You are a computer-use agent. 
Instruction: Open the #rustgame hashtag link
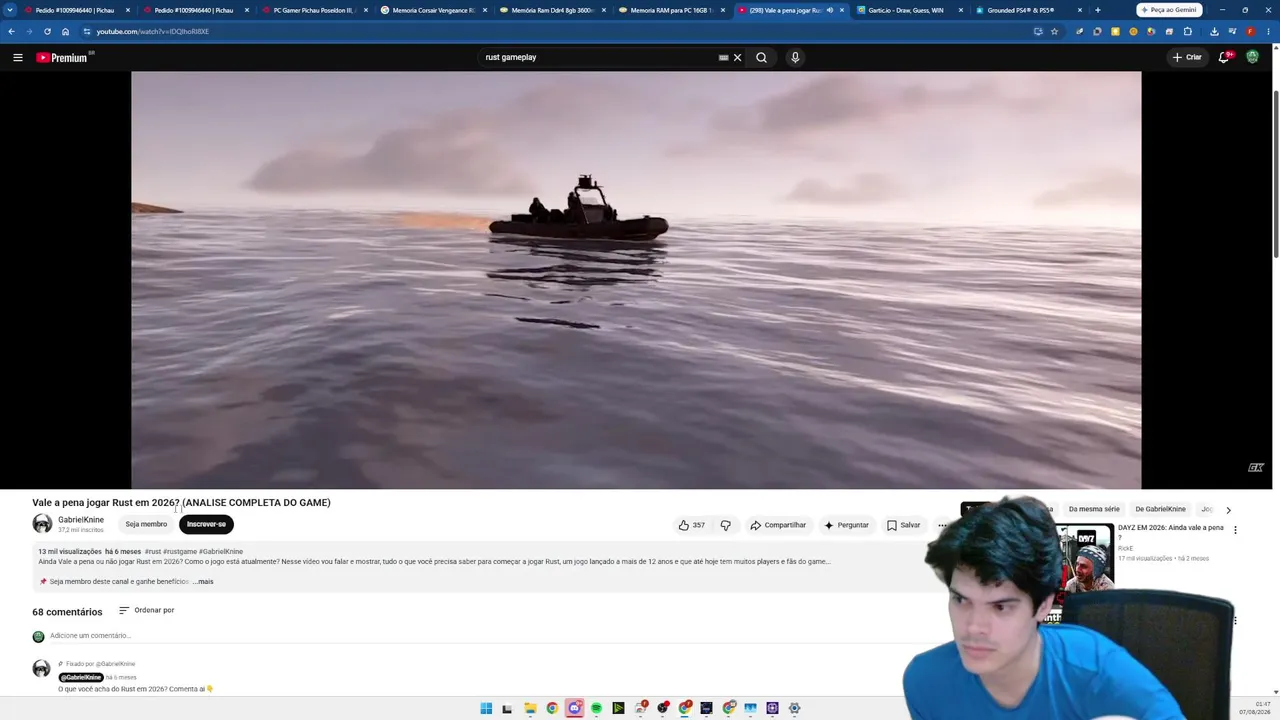pos(180,551)
